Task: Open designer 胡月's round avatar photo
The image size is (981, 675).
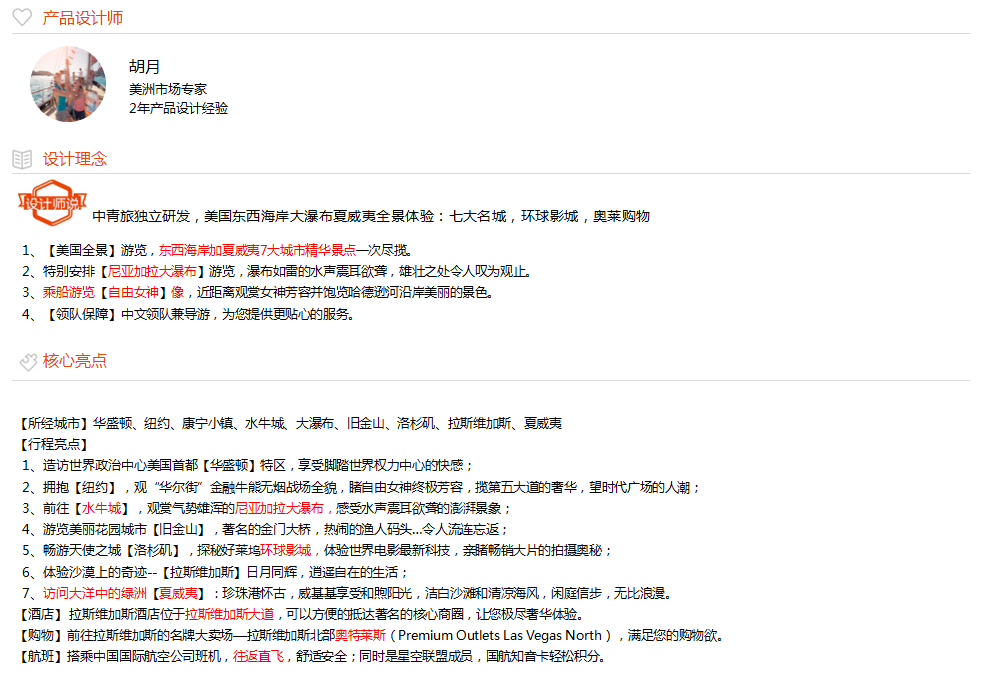Action: pyautogui.click(x=68, y=84)
